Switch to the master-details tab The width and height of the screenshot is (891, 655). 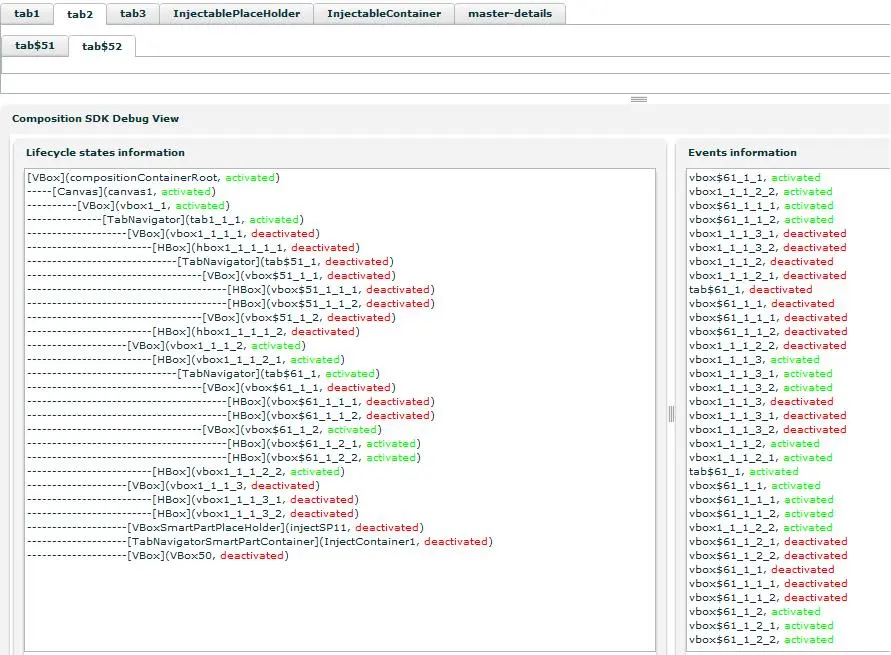(x=509, y=14)
